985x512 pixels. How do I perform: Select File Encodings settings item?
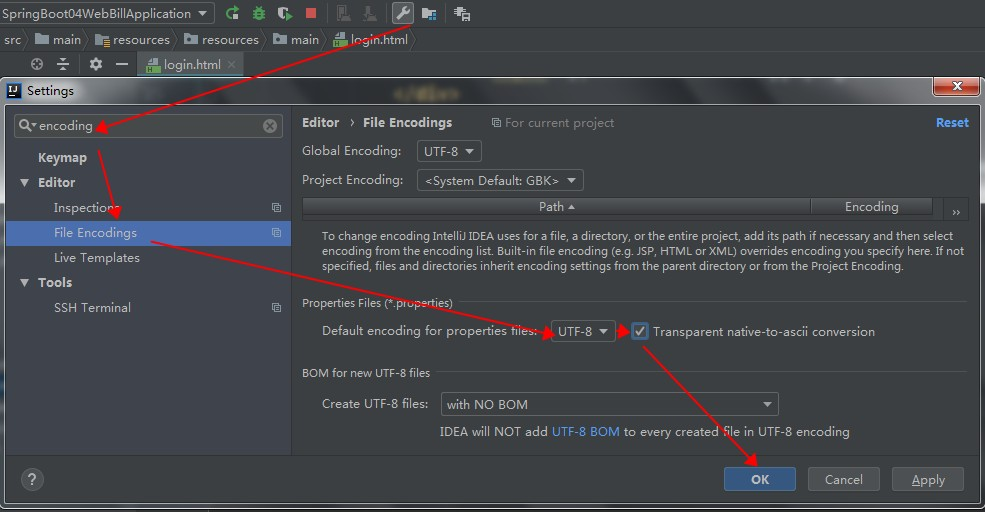(148, 232)
